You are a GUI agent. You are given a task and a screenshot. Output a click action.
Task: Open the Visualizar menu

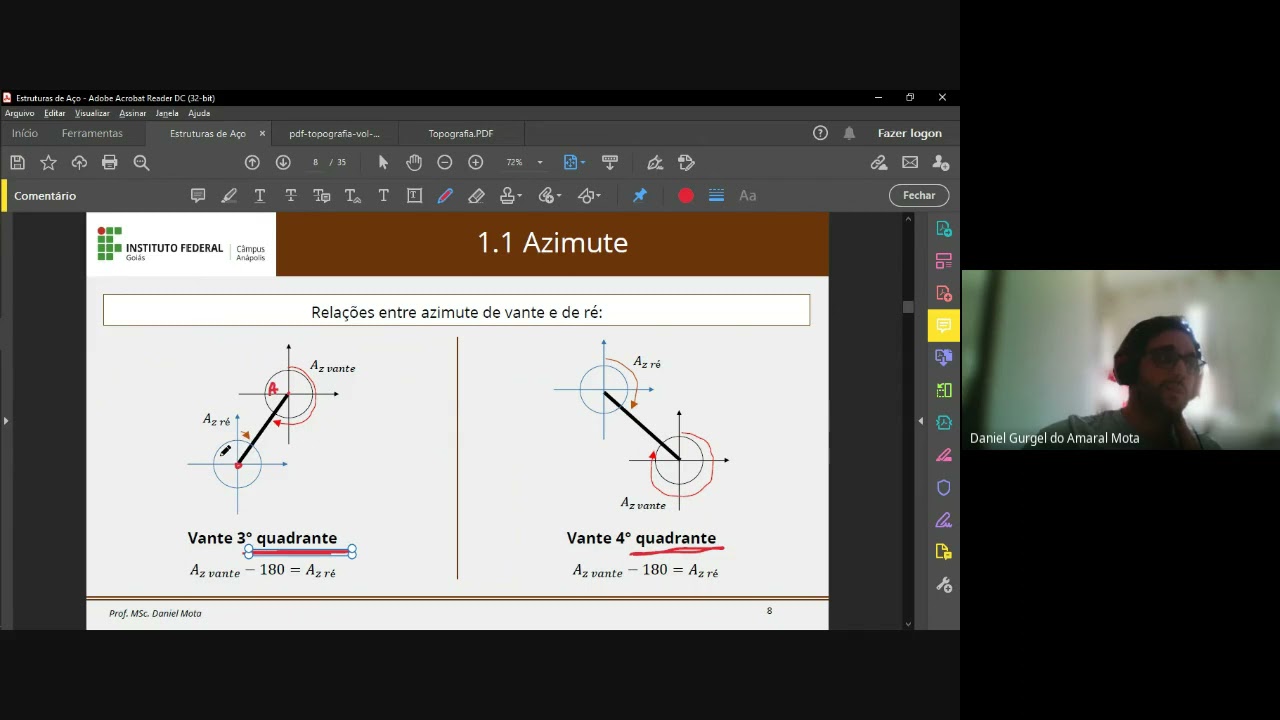92,113
